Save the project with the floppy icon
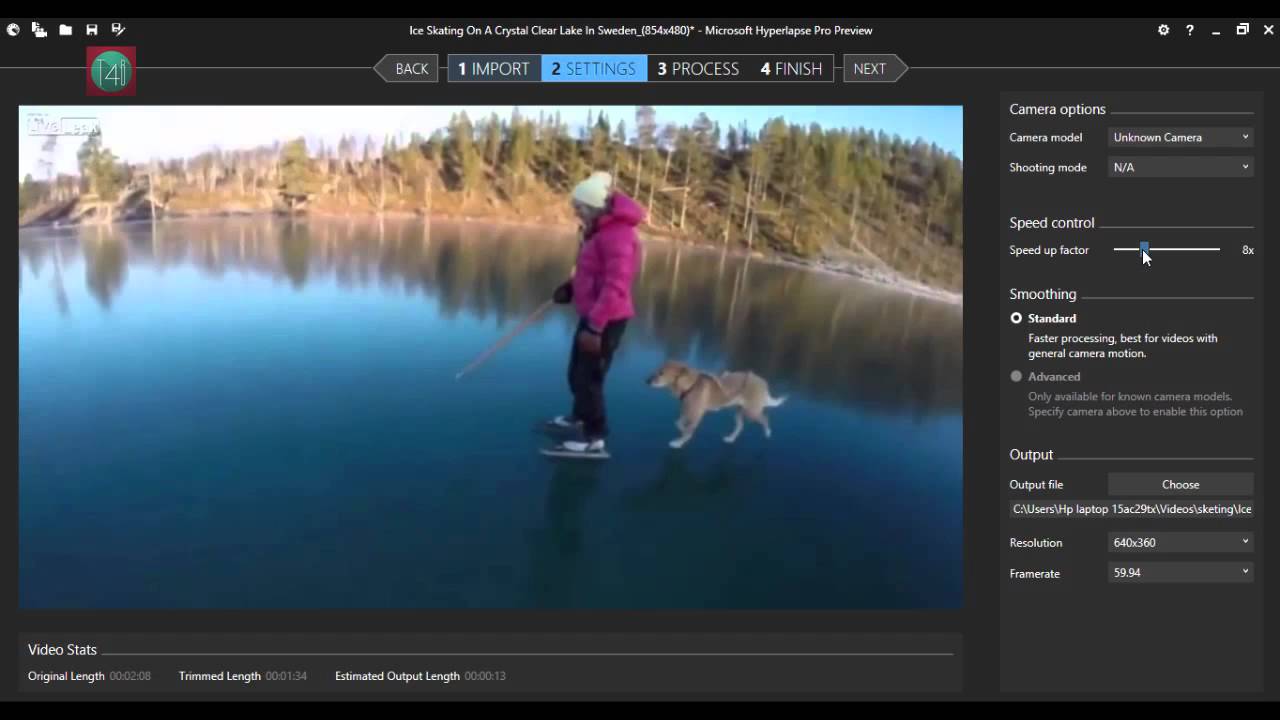Image resolution: width=1280 pixels, height=720 pixels. point(92,30)
